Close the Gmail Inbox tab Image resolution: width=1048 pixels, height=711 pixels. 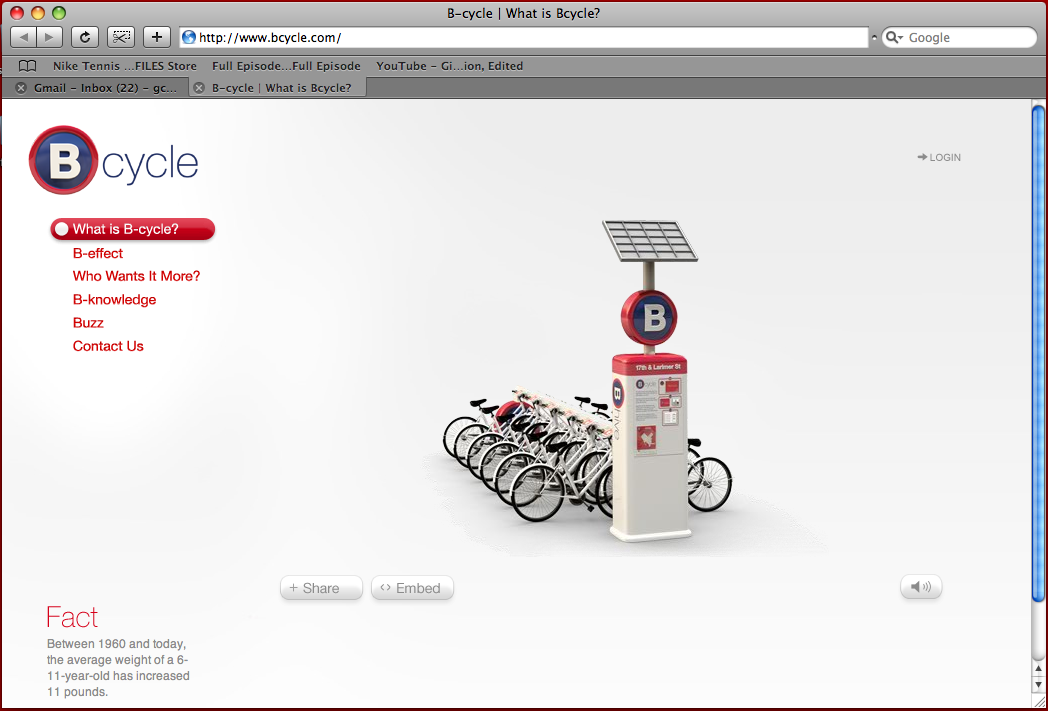[x=21, y=88]
